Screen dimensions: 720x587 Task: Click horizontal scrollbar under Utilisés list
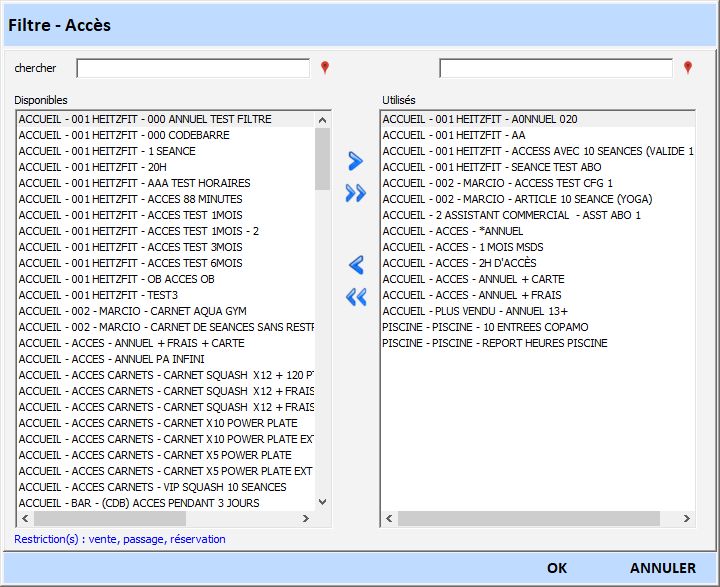point(530,519)
